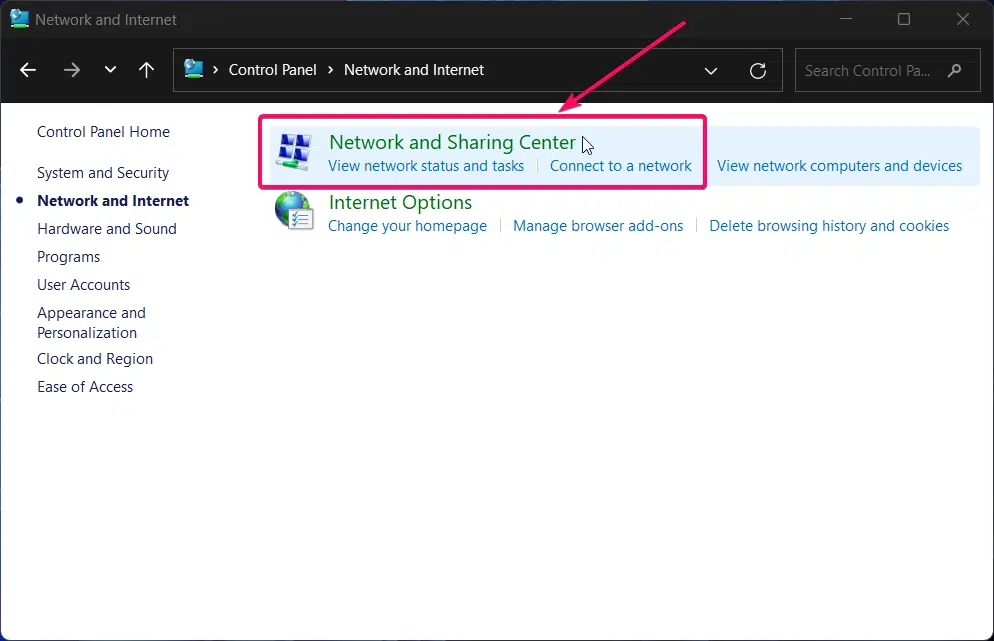Open the recent locations dropdown chevron
Viewport: 994px width, 641px height.
click(110, 70)
